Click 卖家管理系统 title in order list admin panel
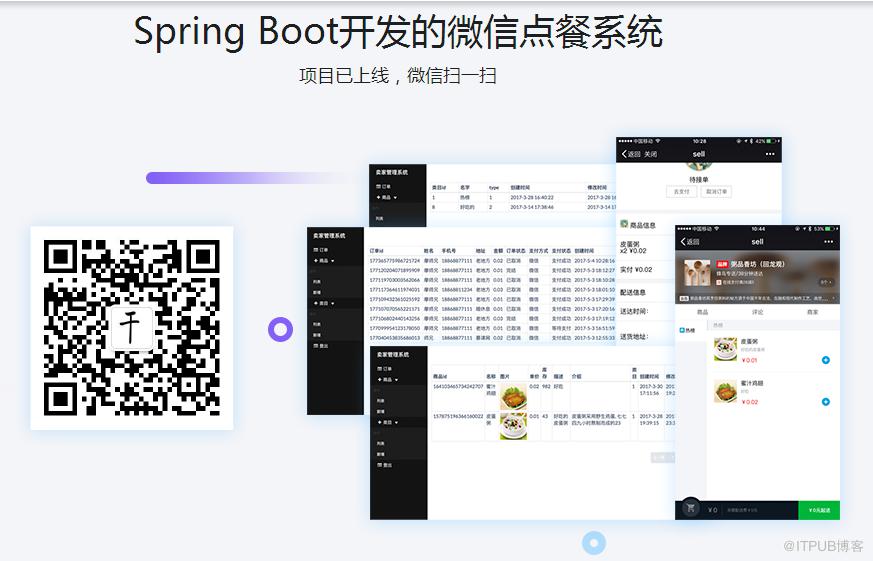 pyautogui.click(x=329, y=236)
